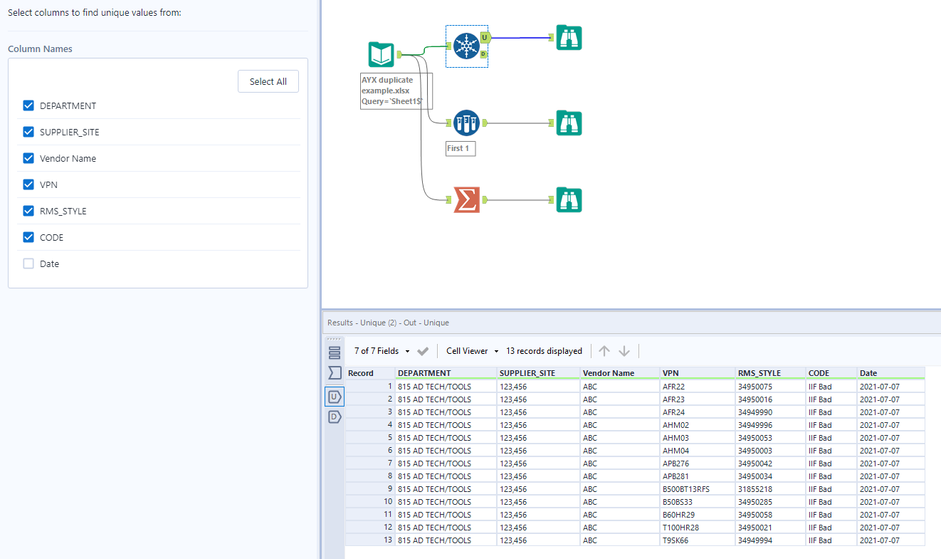Select the Browse tool connected to Unique

569,37
